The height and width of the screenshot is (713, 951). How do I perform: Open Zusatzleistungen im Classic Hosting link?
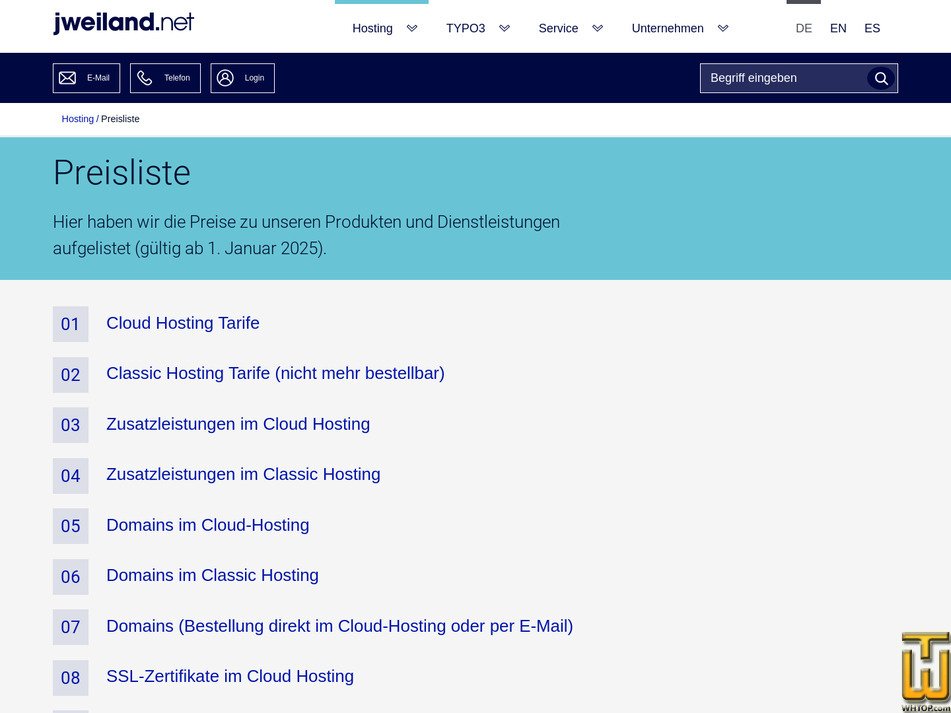pyautogui.click(x=243, y=475)
